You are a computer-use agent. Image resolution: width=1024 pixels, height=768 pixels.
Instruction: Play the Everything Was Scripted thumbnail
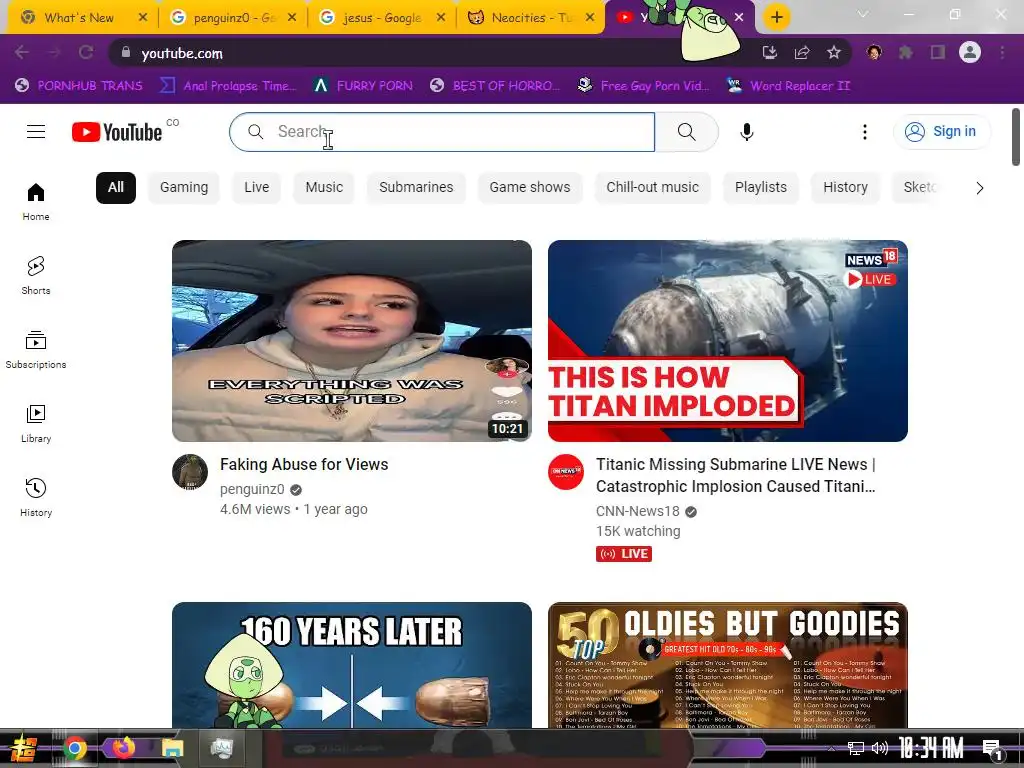click(x=351, y=341)
